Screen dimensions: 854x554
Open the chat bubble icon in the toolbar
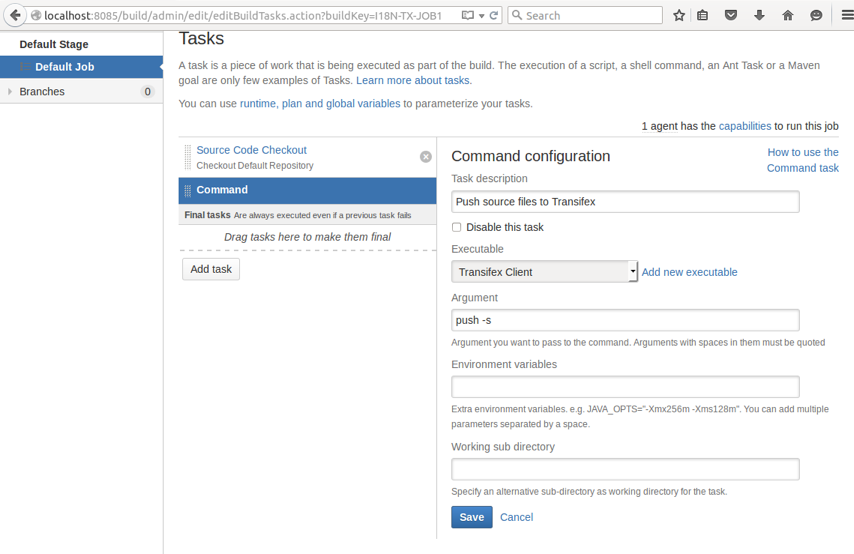pos(816,15)
